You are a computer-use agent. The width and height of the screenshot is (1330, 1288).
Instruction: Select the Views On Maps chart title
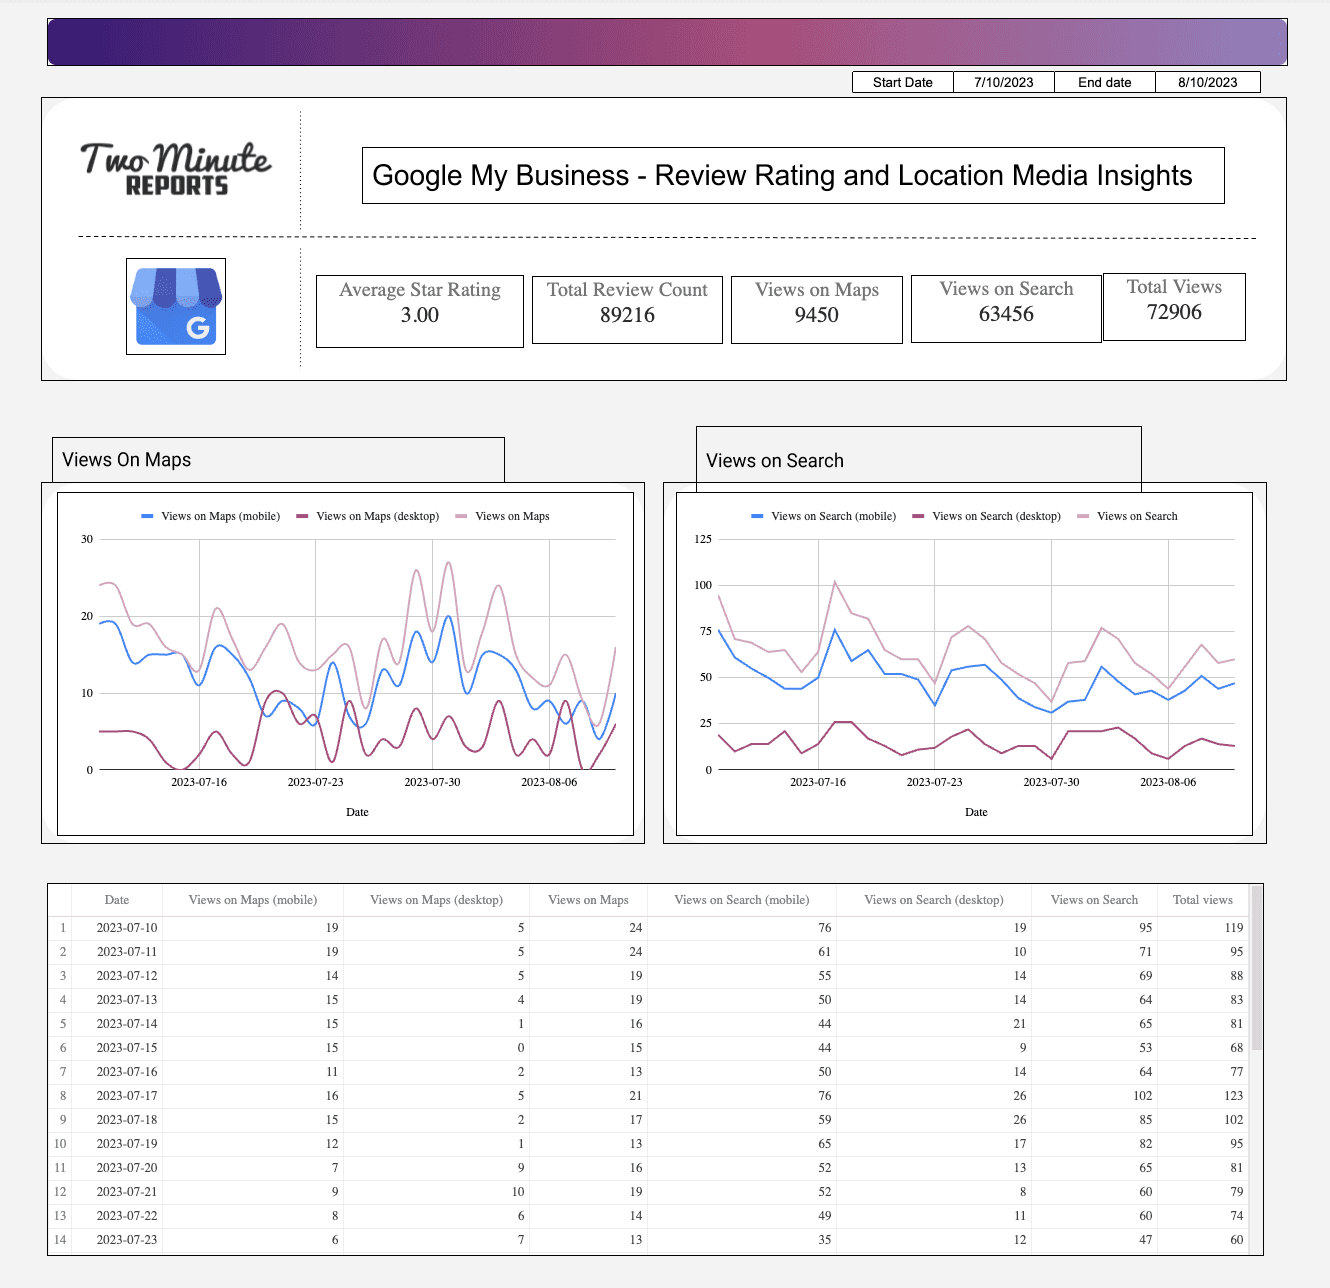[x=125, y=459]
